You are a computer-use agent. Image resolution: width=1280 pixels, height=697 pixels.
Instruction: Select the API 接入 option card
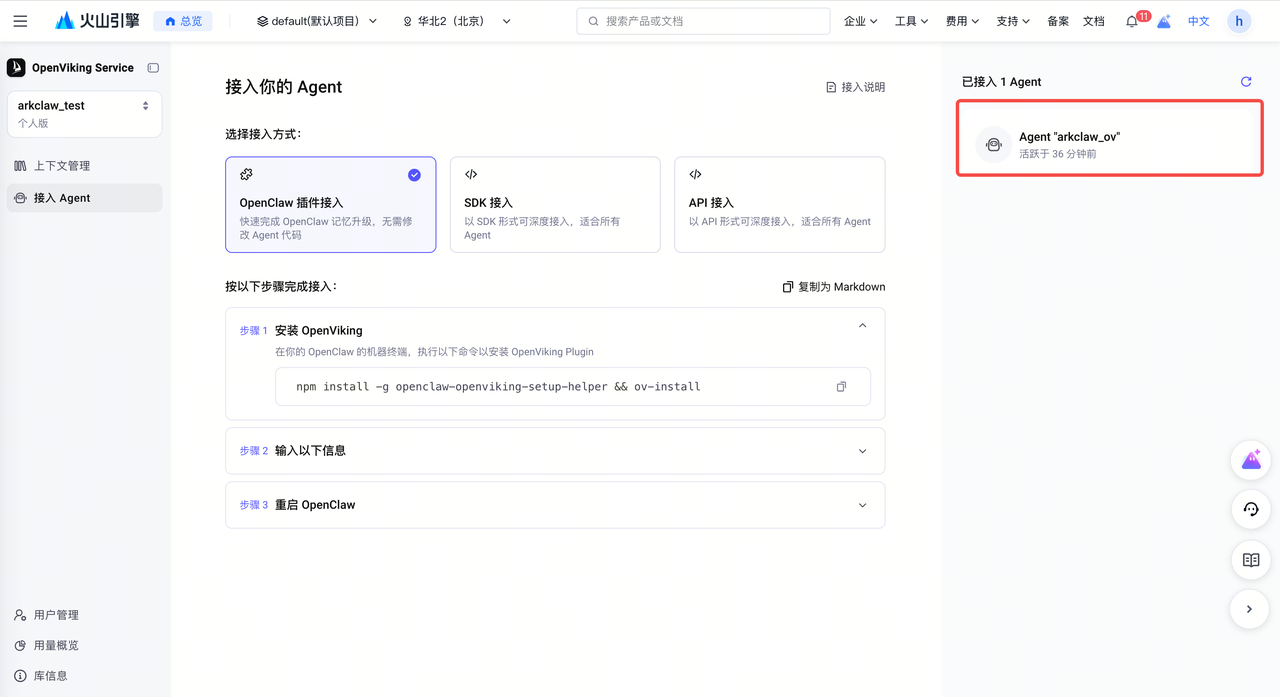tap(779, 204)
